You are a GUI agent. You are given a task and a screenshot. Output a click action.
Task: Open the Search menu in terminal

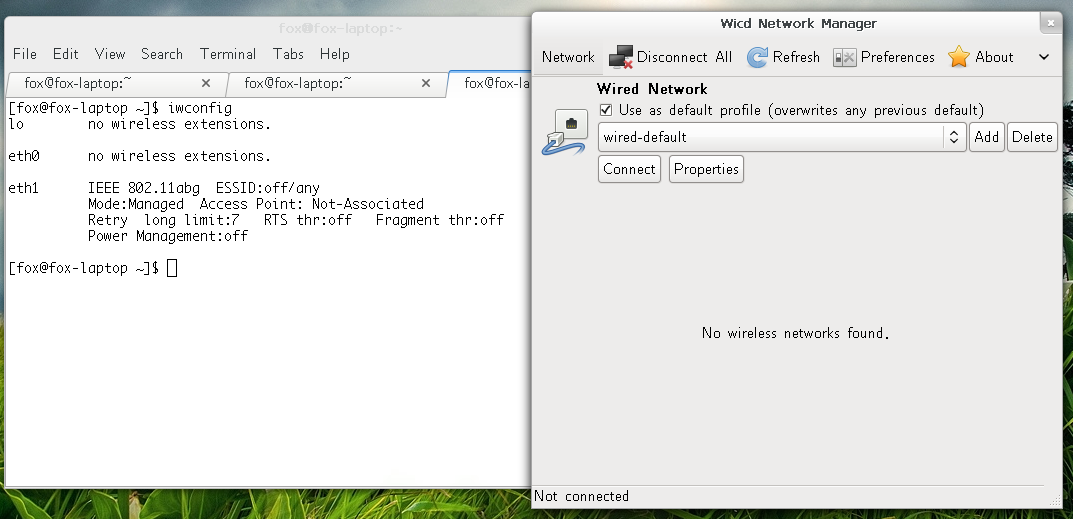pos(162,54)
